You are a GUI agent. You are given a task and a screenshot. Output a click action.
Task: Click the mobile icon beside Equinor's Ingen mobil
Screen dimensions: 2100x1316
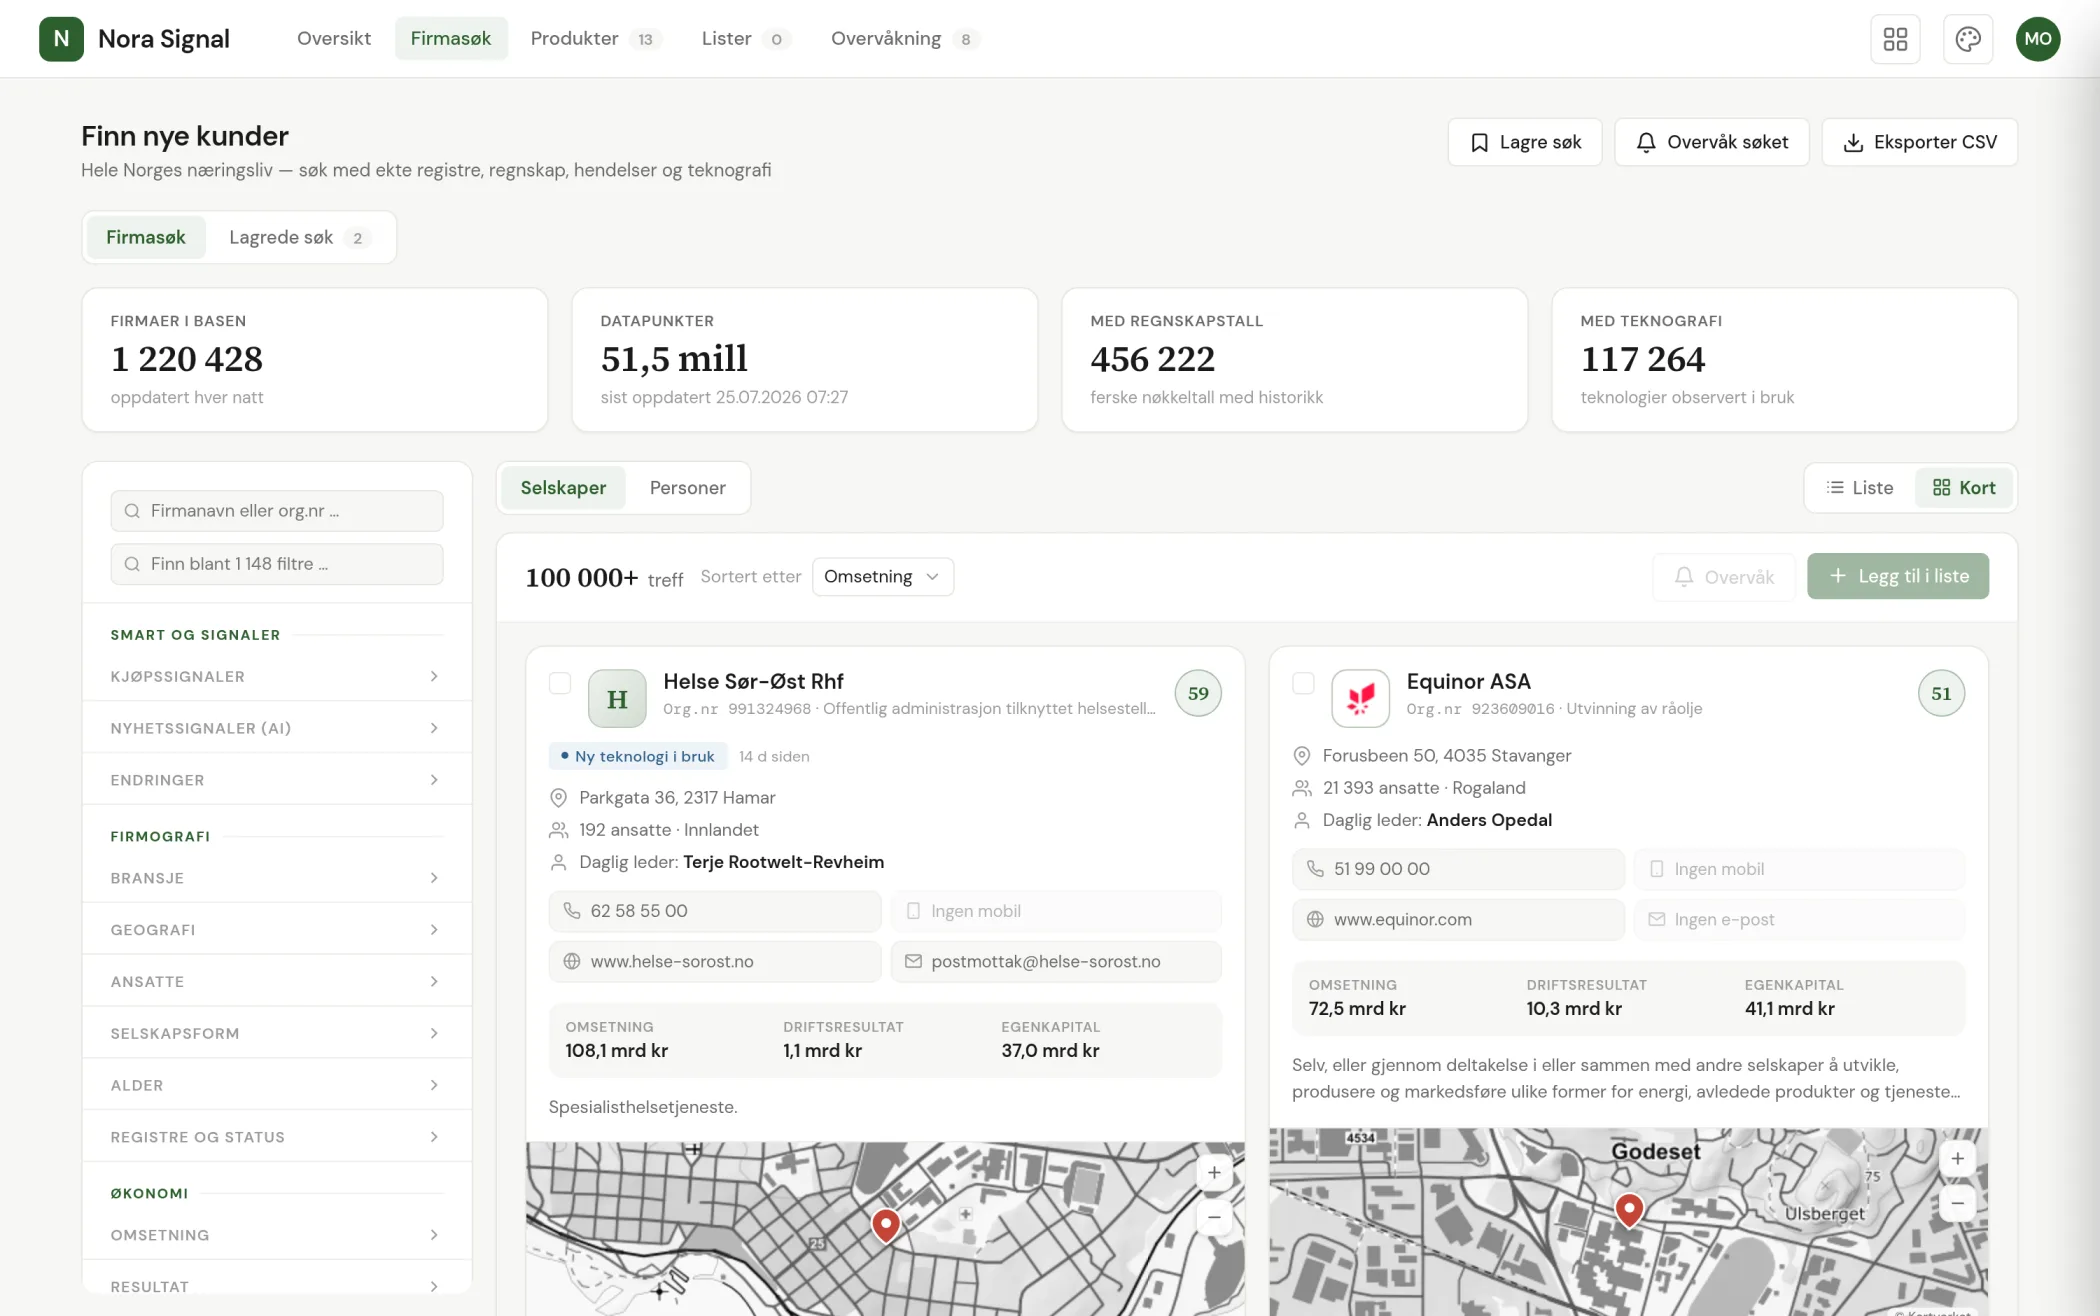click(x=1656, y=869)
